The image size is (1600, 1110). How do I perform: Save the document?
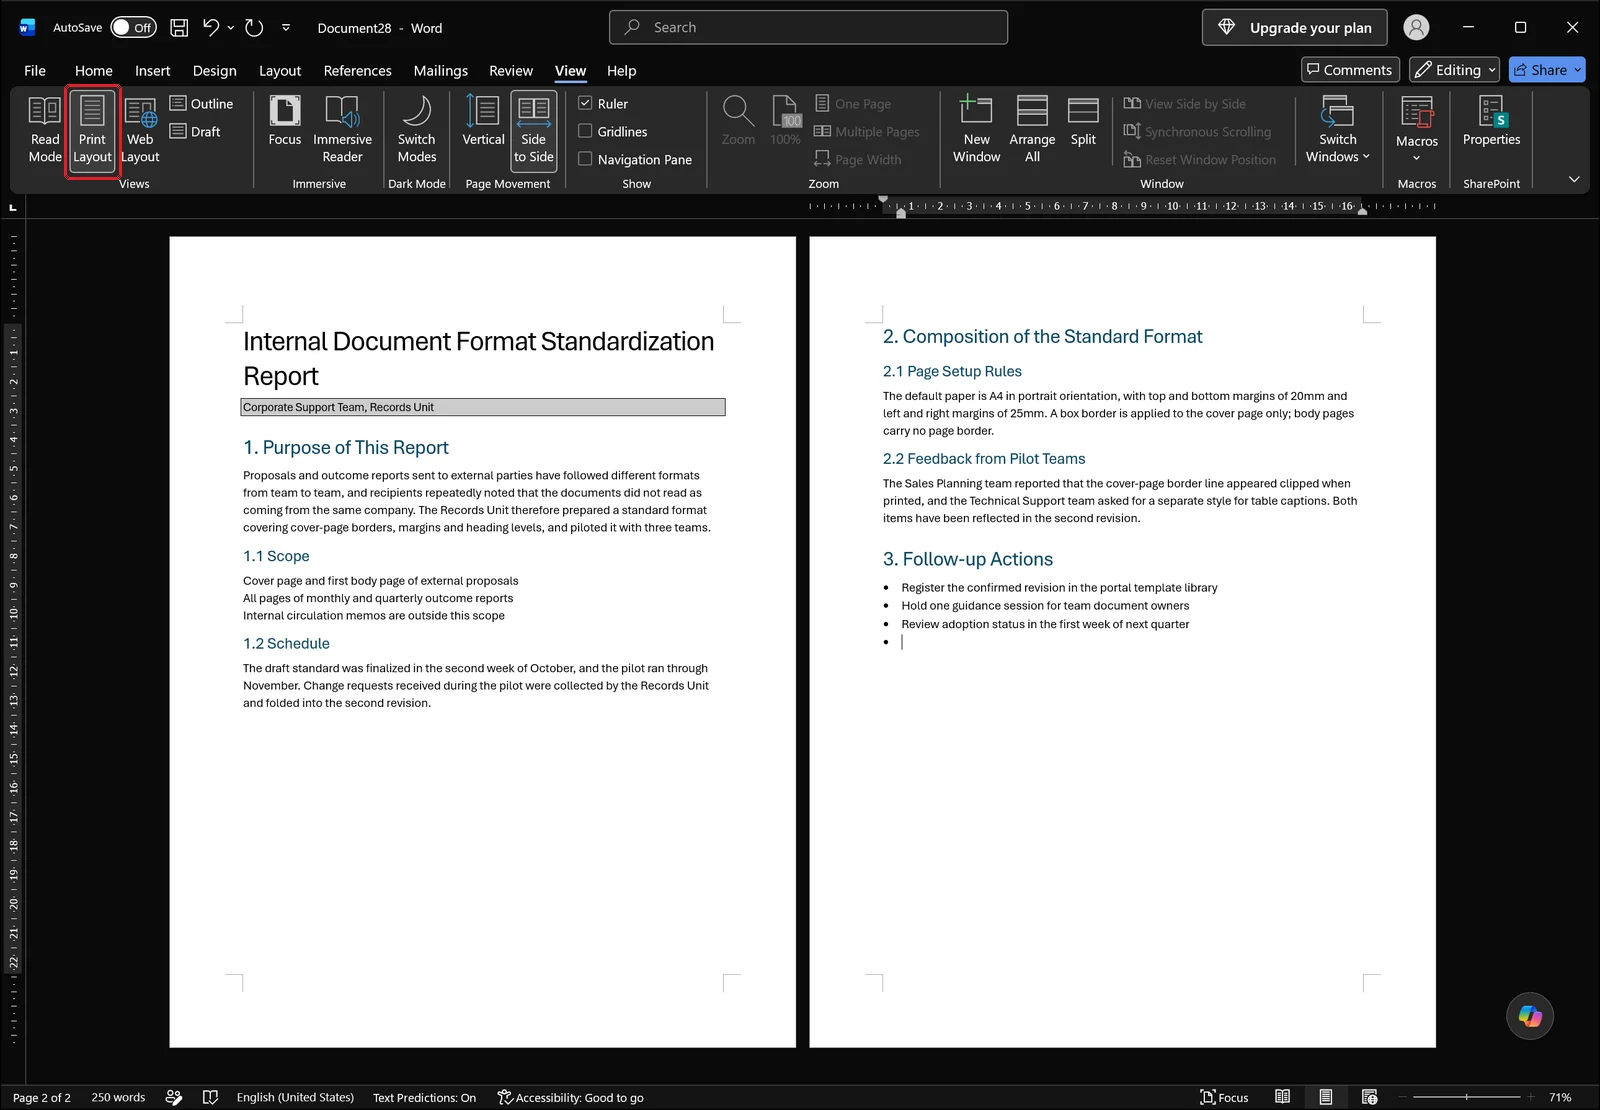tap(179, 28)
